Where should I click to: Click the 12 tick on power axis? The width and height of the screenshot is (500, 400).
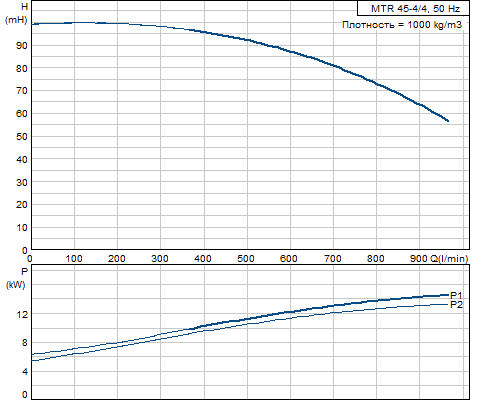pyautogui.click(x=22, y=314)
